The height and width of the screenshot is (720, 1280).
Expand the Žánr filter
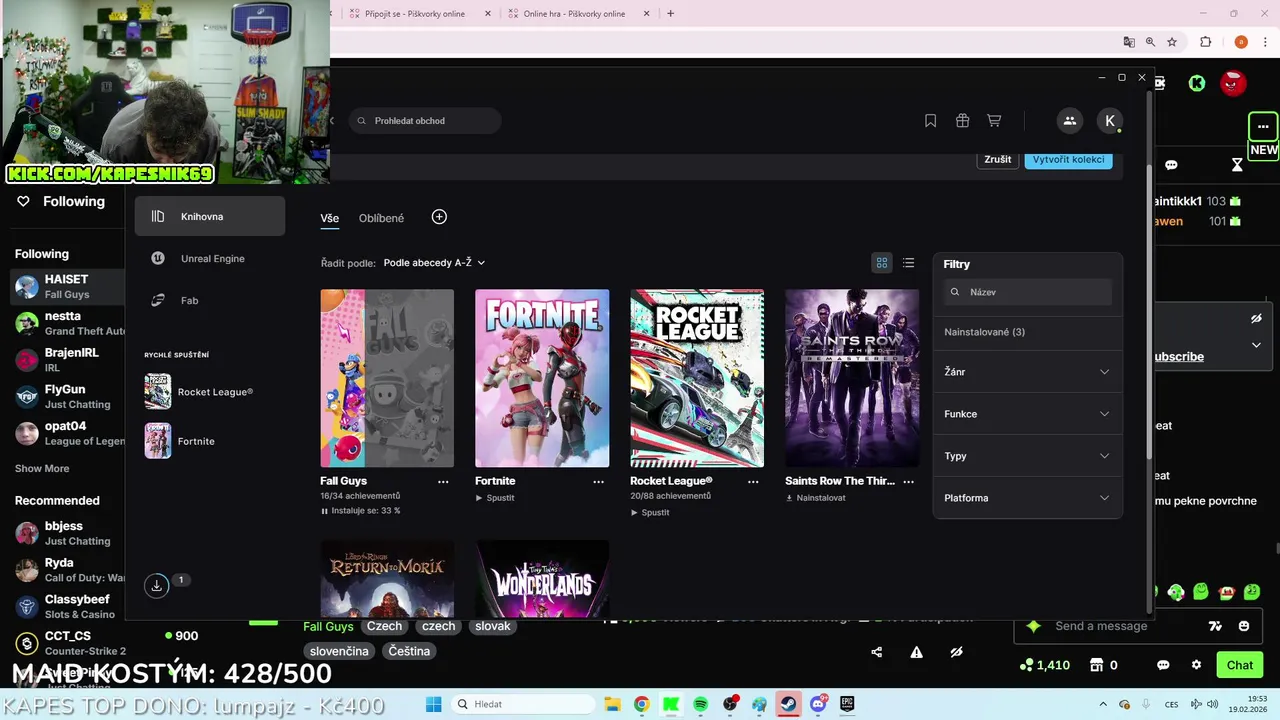(x=1027, y=372)
